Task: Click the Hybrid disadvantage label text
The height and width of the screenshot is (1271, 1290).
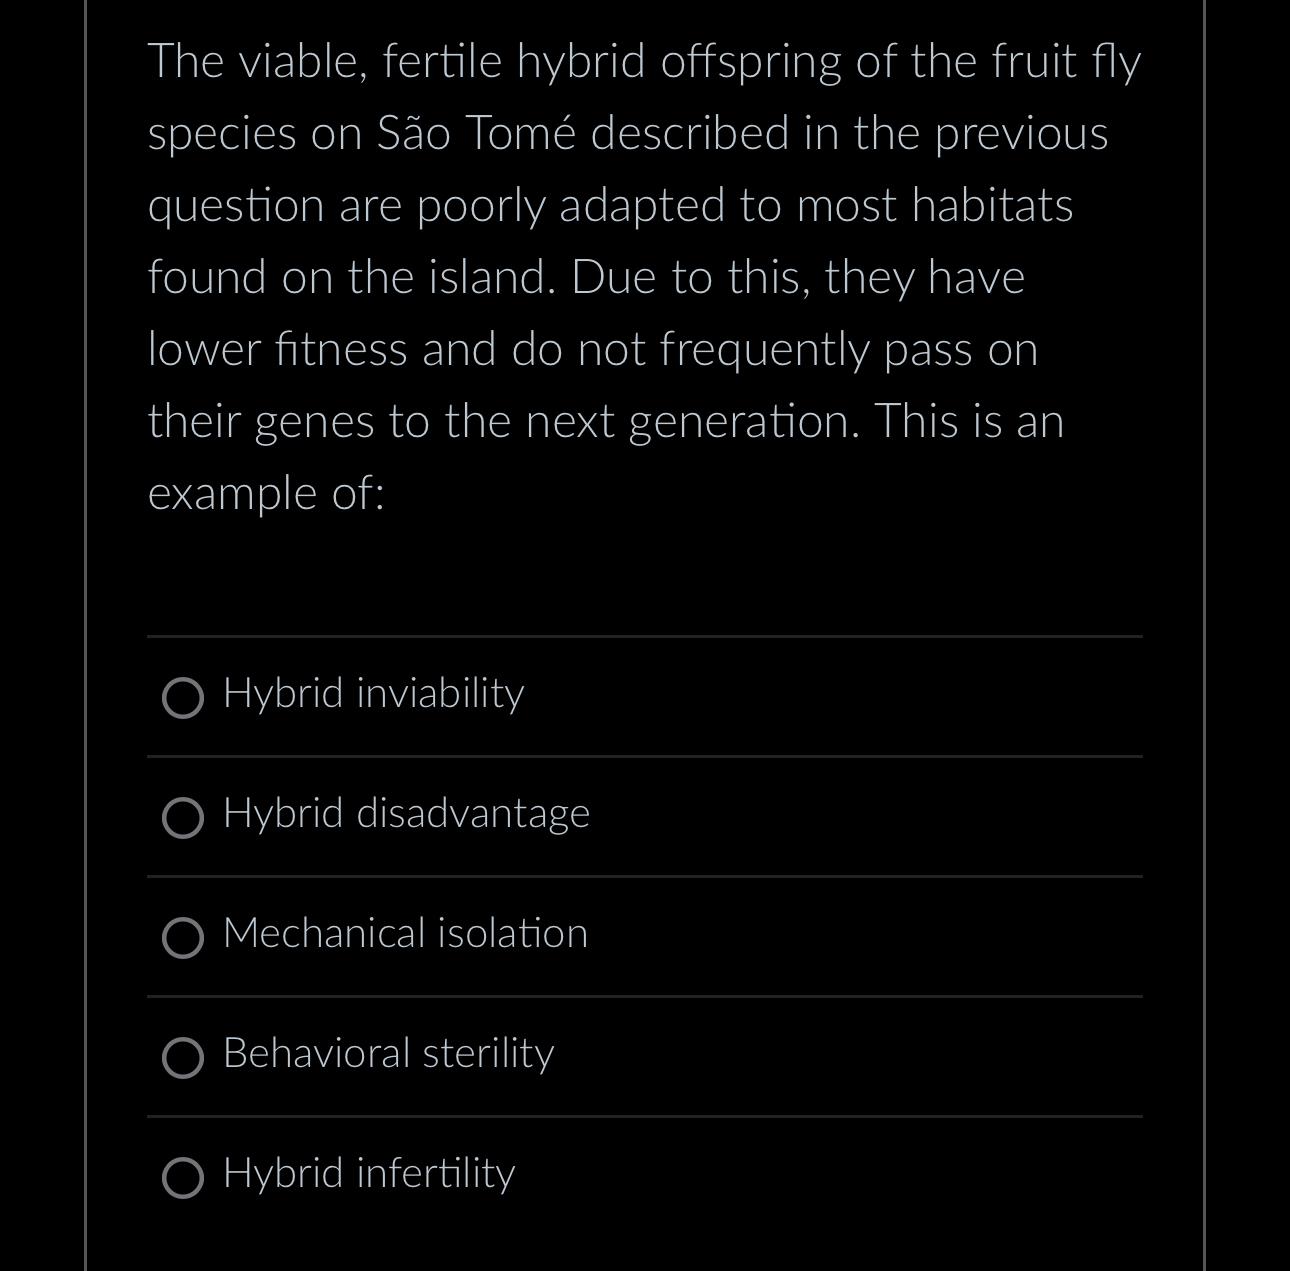Action: pyautogui.click(x=406, y=814)
